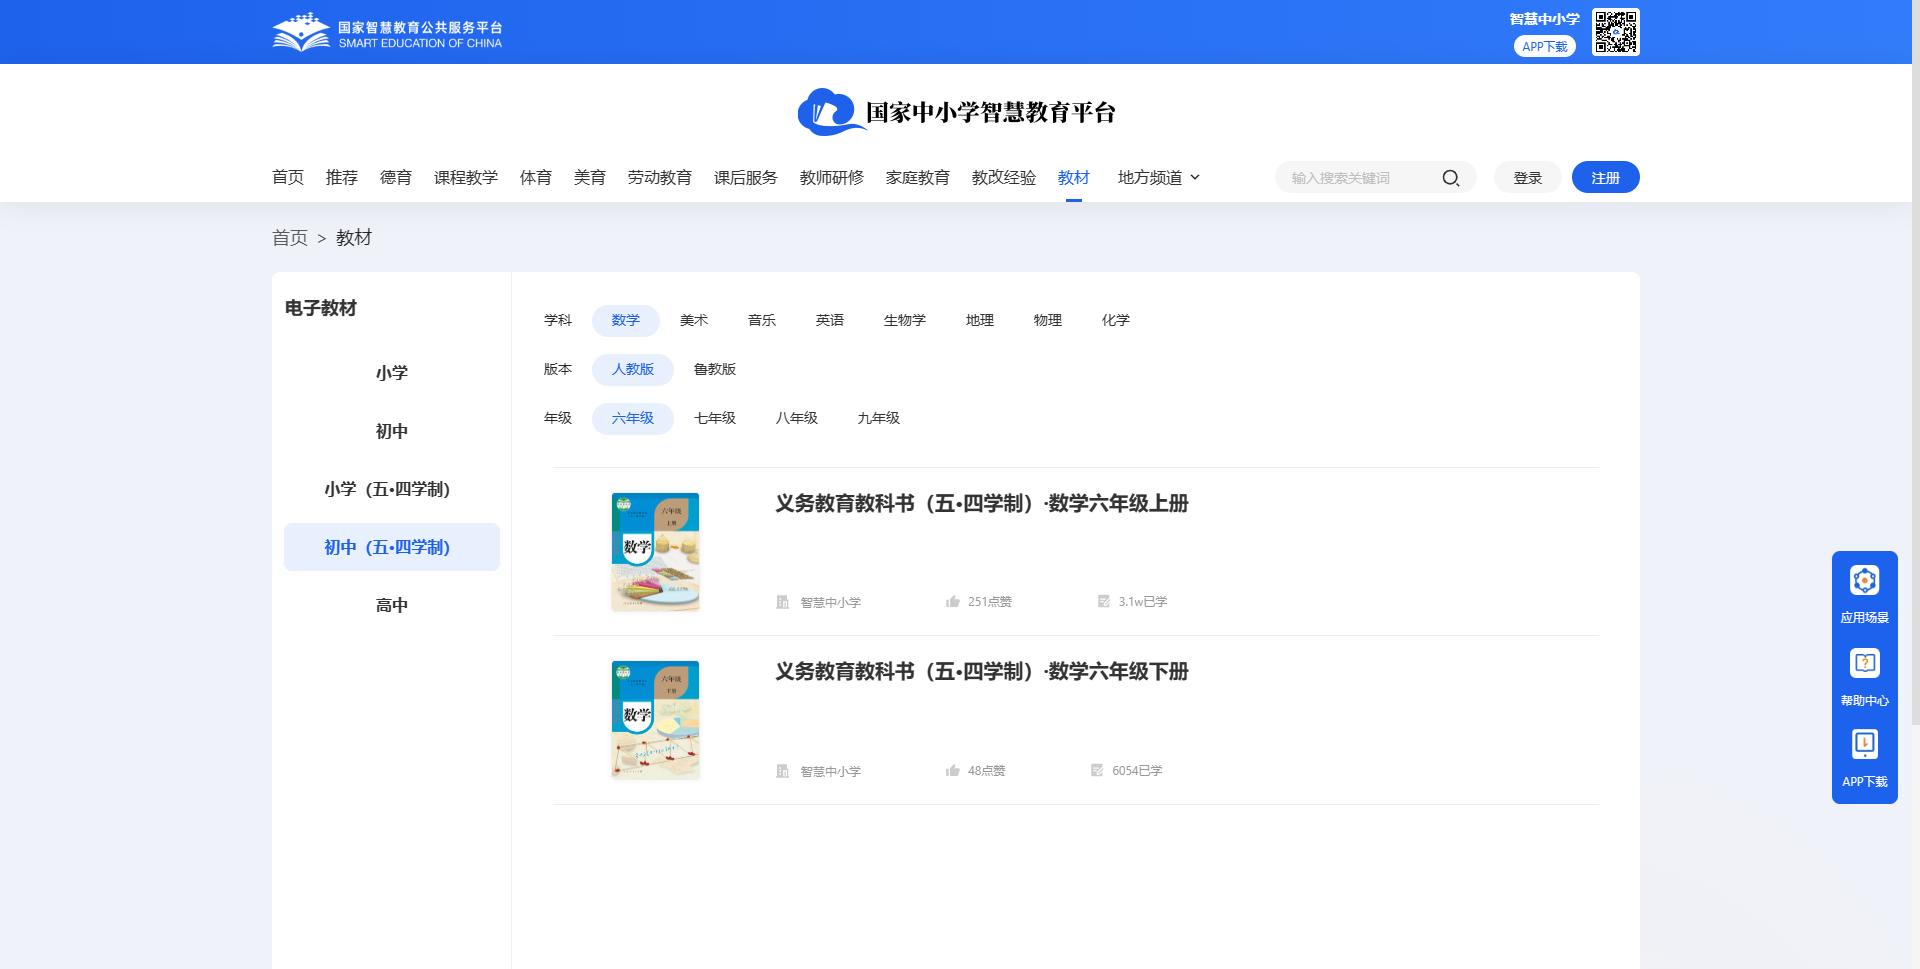Viewport: 1920px width, 969px height.
Task: Click the 注册 register button
Action: coord(1605,177)
